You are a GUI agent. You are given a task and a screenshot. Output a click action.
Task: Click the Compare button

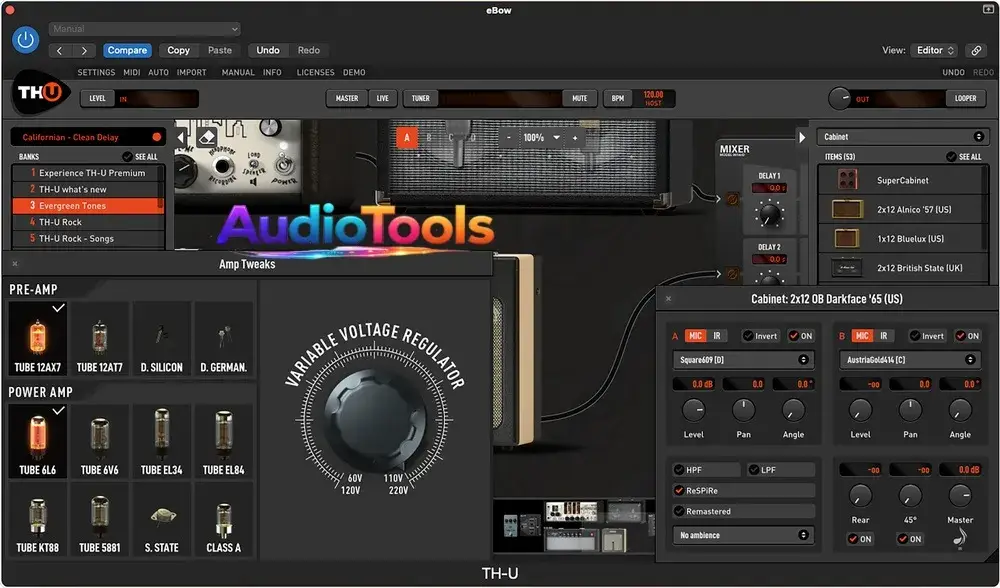pyautogui.click(x=127, y=50)
